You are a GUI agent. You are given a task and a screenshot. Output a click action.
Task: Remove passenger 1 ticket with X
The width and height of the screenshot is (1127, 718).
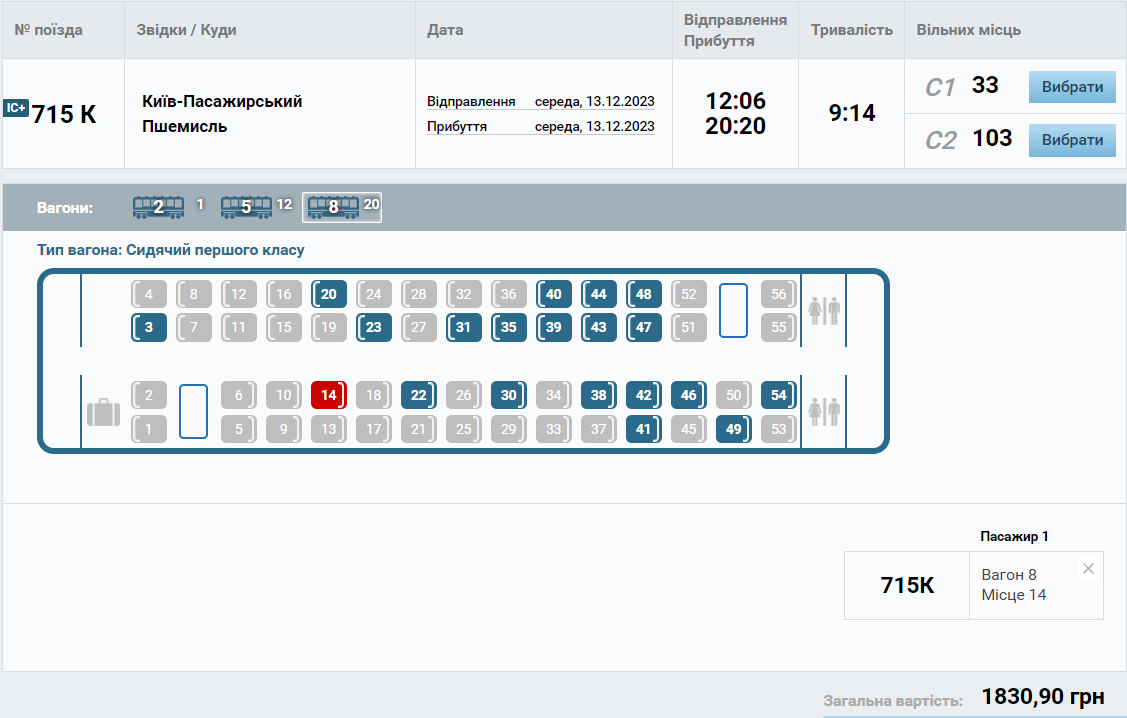[x=1088, y=568]
